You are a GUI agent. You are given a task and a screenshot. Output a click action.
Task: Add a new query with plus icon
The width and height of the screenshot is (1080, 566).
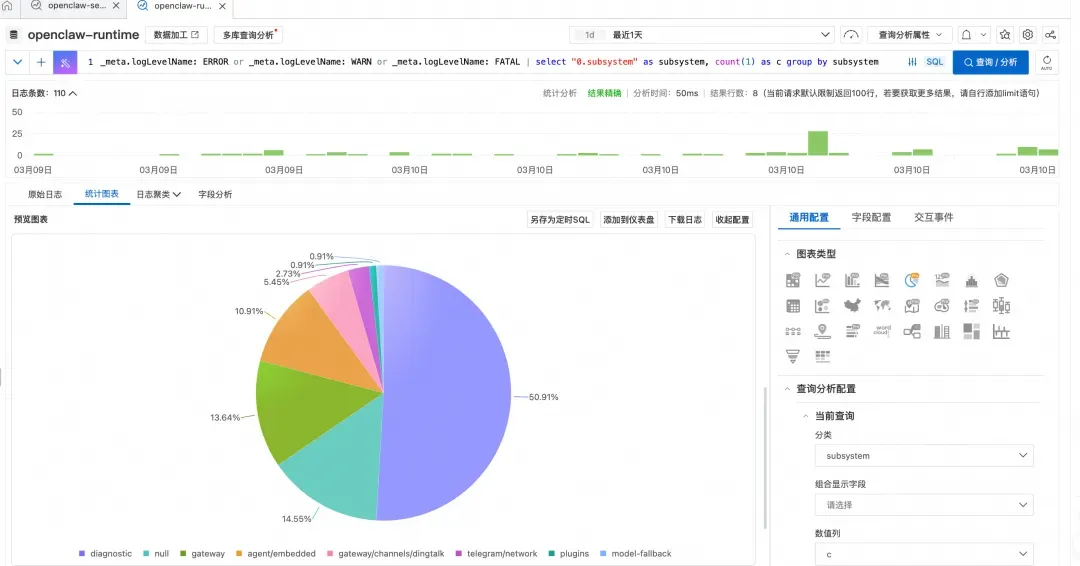click(x=41, y=62)
